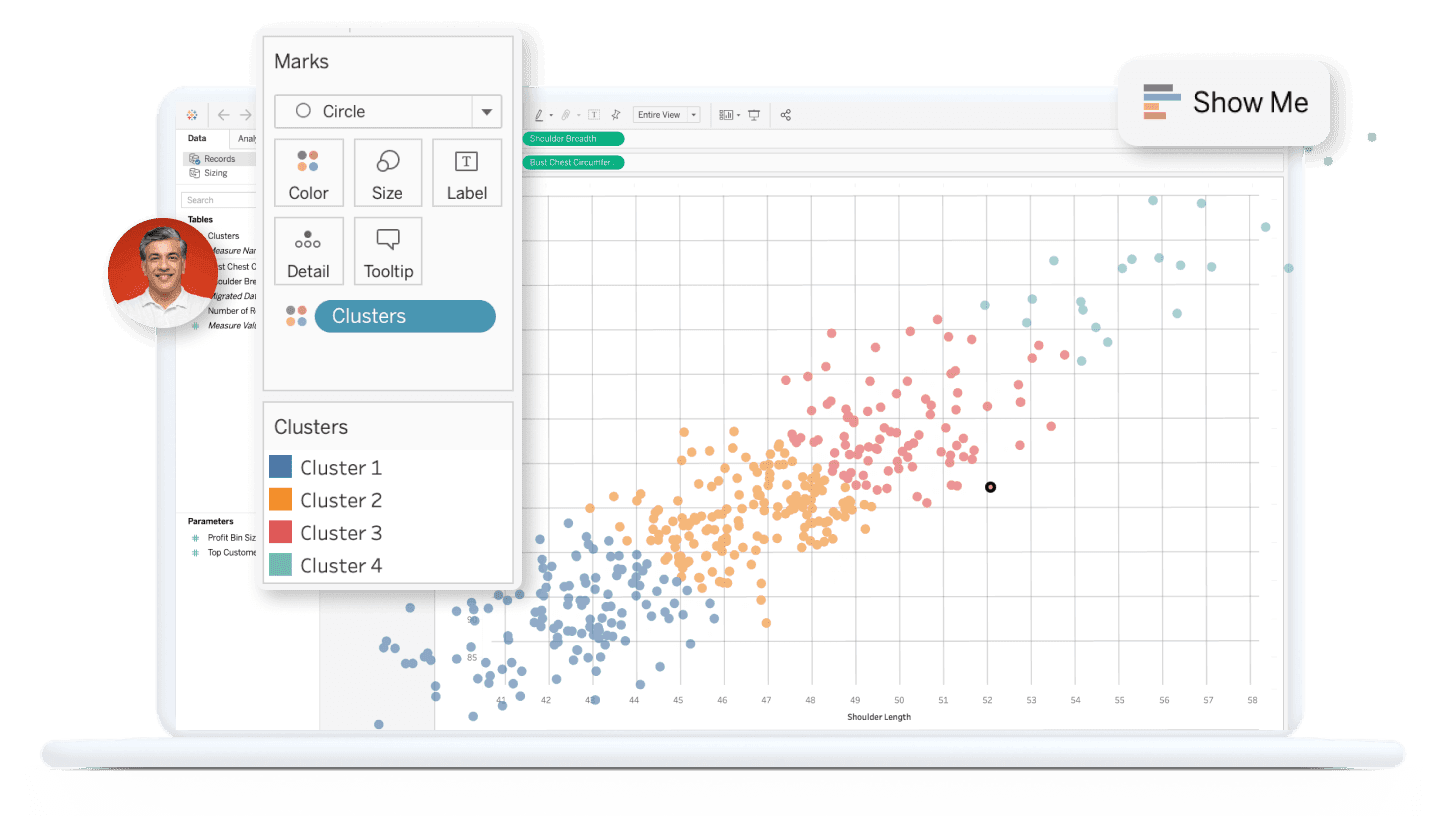Click the Tableau logo icon in toolbar
Screen dimensions: 1446x816
(x=193, y=115)
